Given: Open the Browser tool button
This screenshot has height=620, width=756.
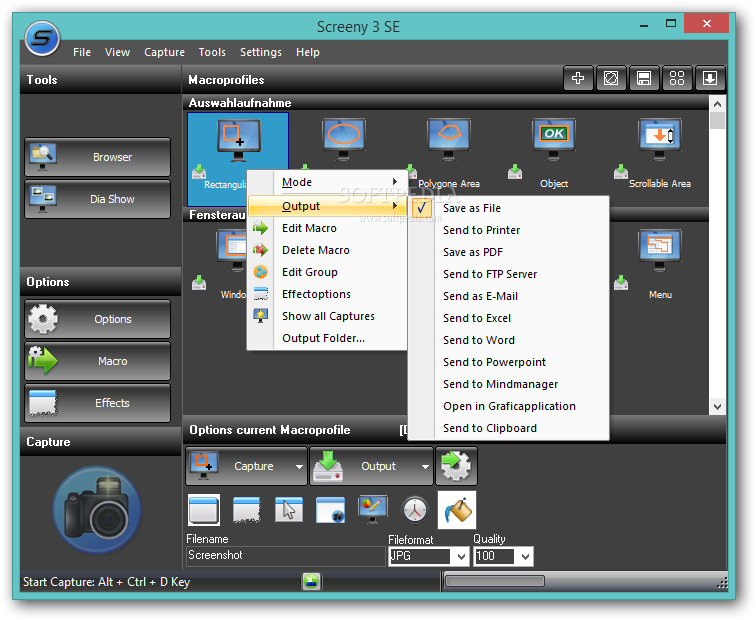Looking at the screenshot, I should tap(97, 157).
